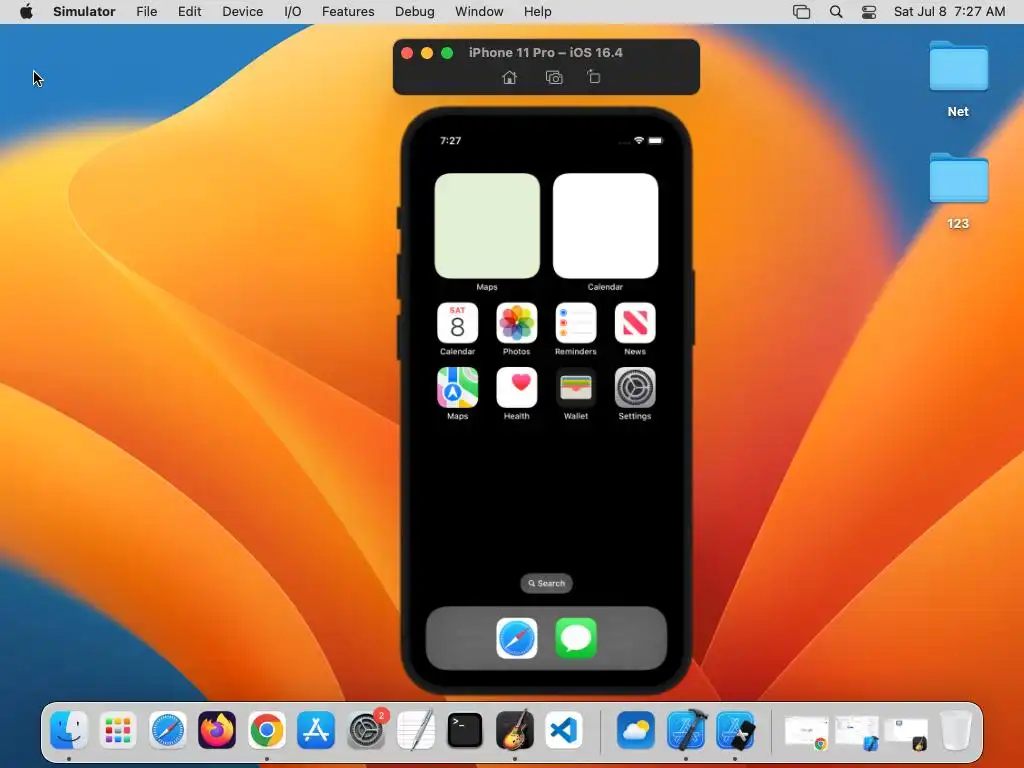
Task: Open Xcode from the Dock
Action: click(x=686, y=729)
